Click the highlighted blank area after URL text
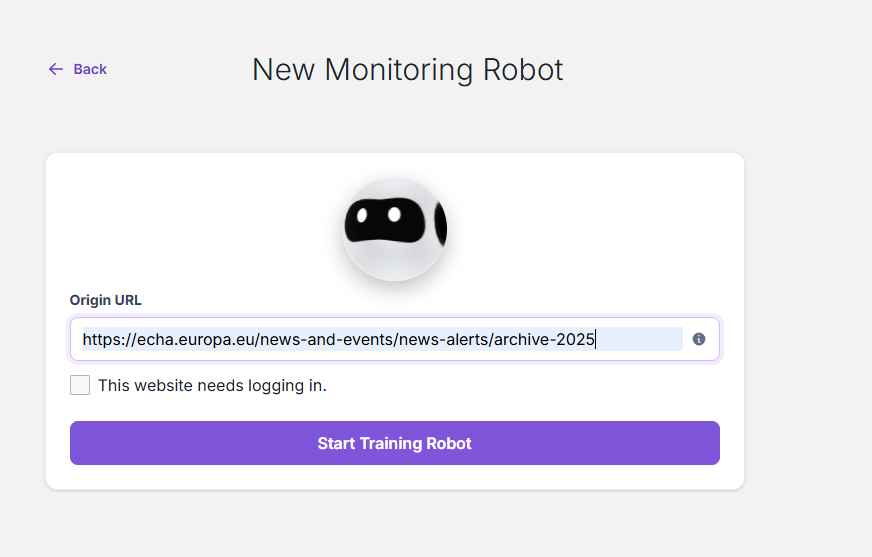The width and height of the screenshot is (872, 557). [x=640, y=339]
